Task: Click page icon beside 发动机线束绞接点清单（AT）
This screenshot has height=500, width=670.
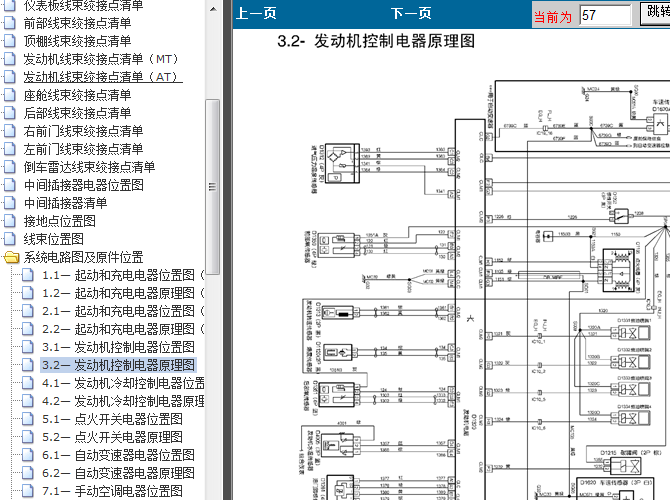Action: point(9,77)
